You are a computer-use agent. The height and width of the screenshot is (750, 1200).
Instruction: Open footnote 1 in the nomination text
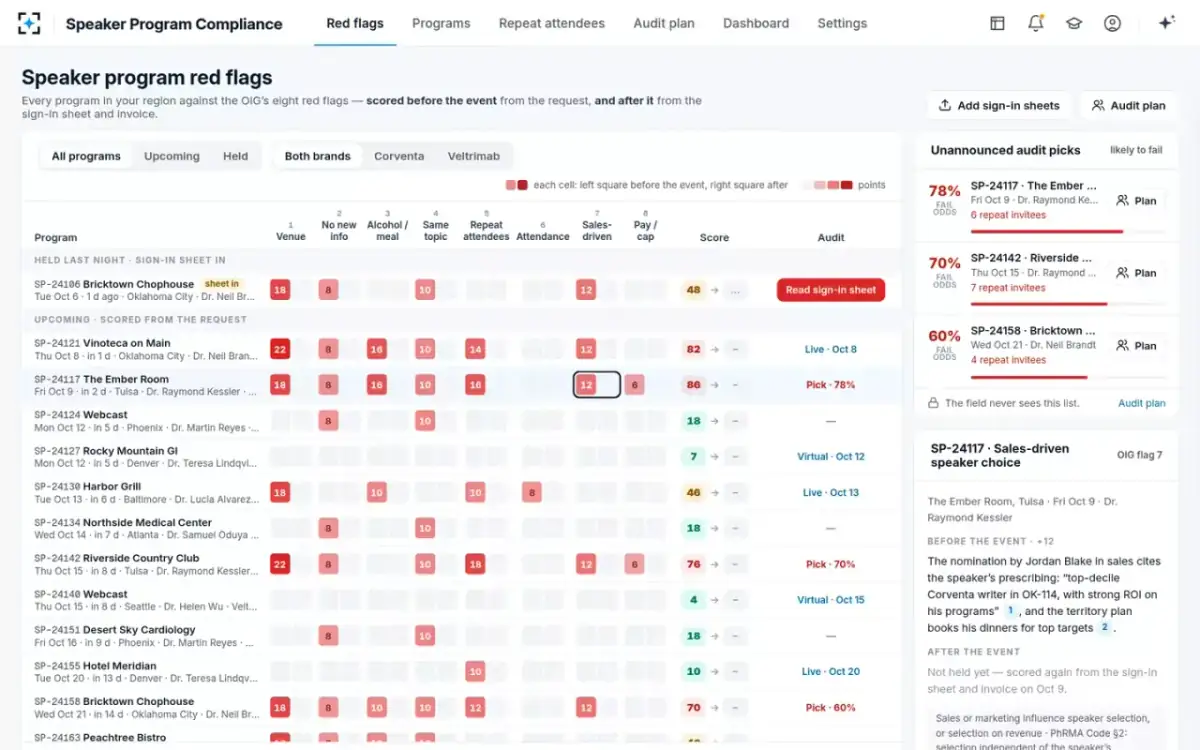coord(1010,611)
